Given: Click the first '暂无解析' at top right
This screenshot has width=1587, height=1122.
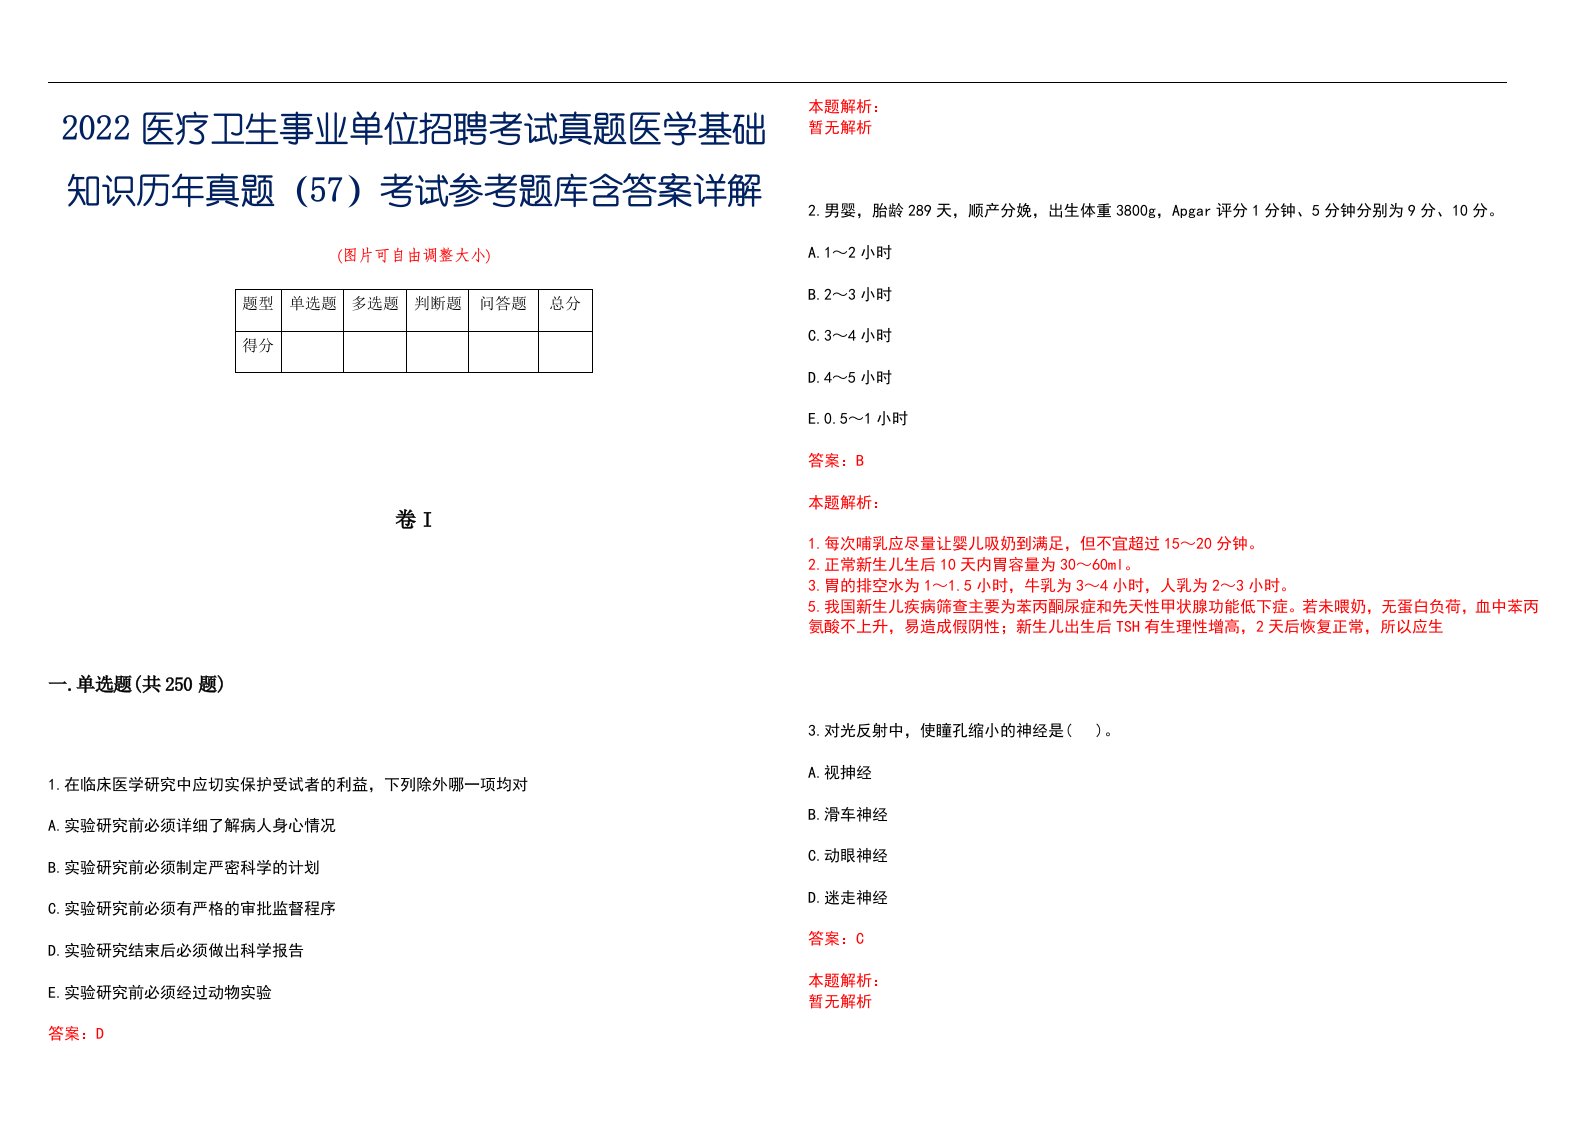Looking at the screenshot, I should coord(840,128).
